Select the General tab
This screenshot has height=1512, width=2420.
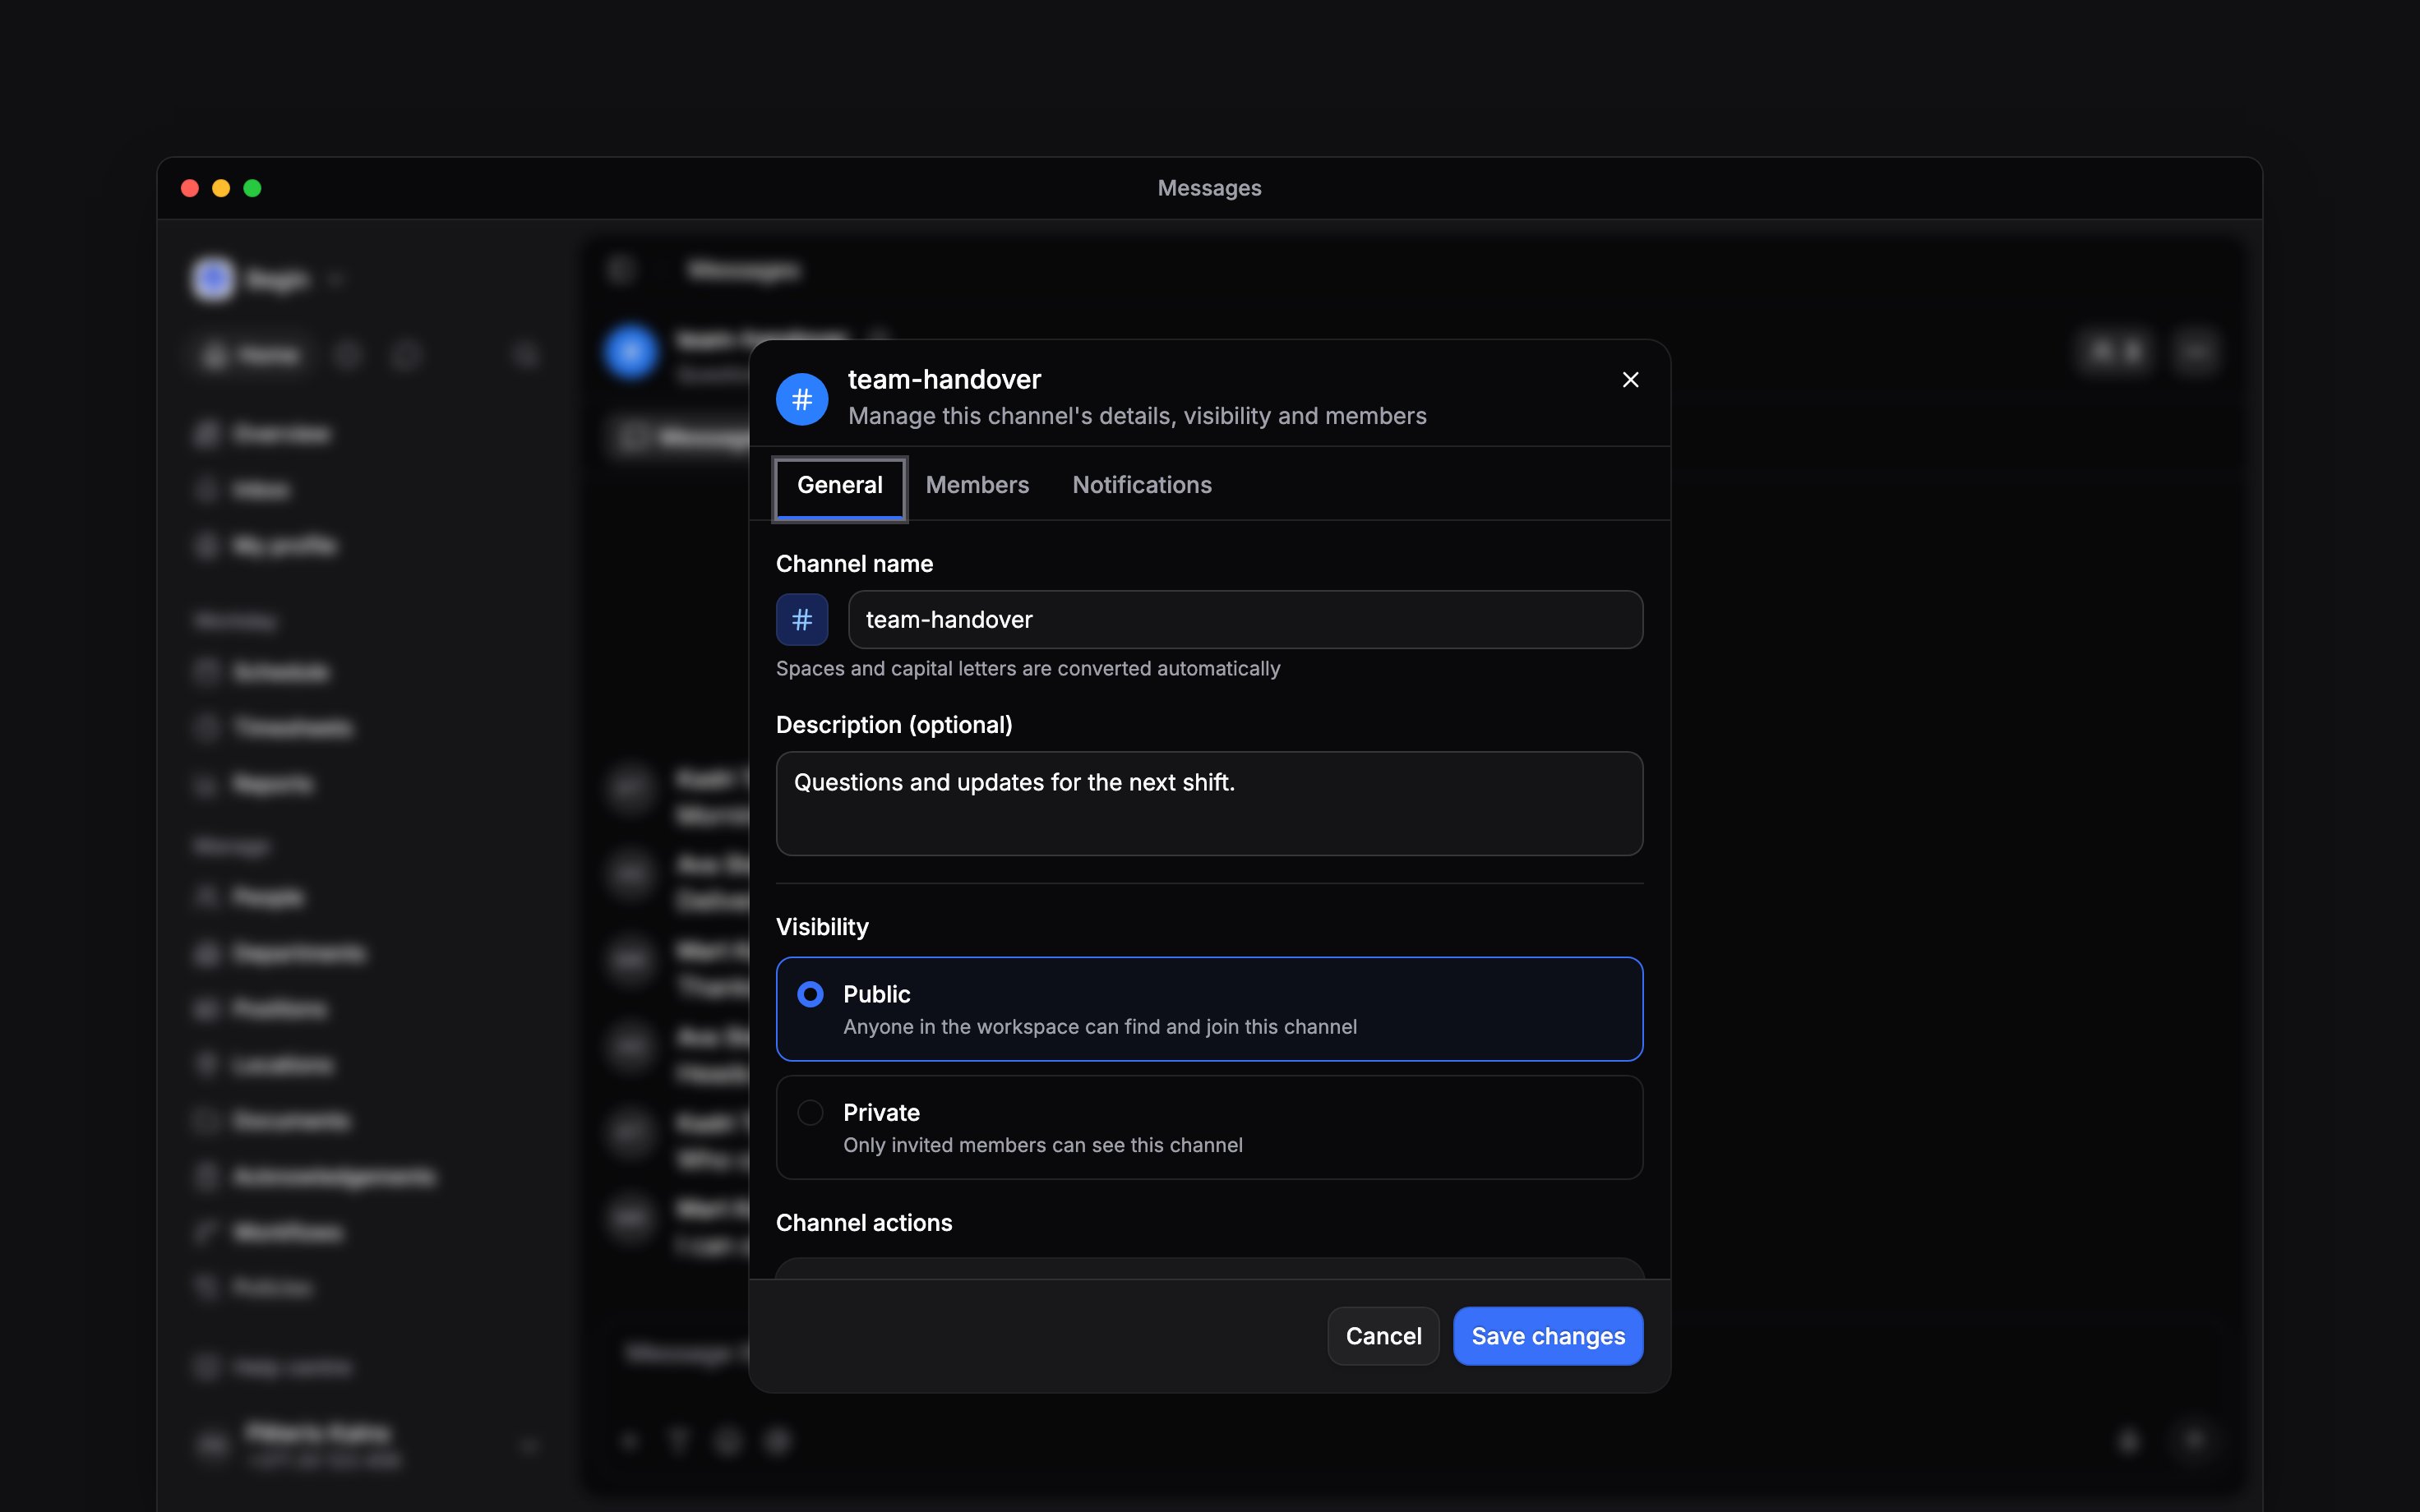click(x=840, y=487)
